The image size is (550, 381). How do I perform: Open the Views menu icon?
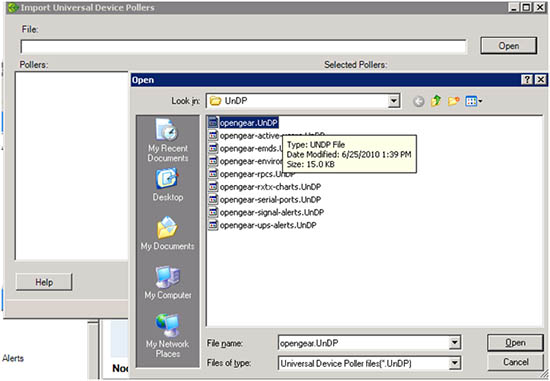pyautogui.click(x=474, y=101)
